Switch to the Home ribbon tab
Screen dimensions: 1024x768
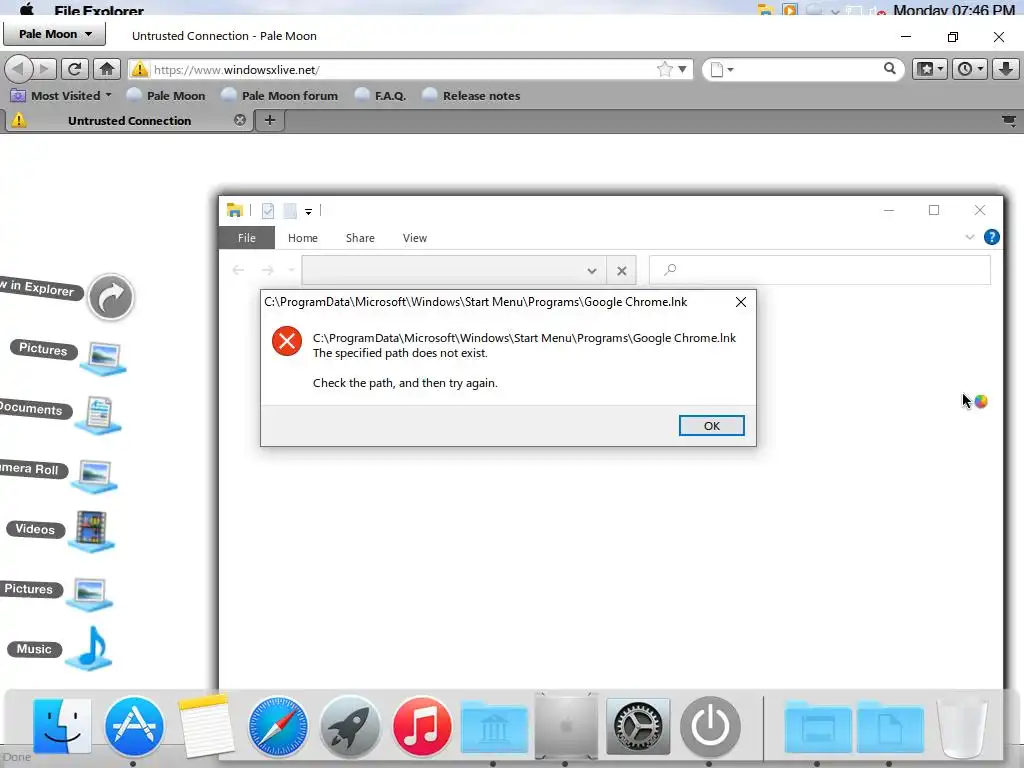coord(302,238)
